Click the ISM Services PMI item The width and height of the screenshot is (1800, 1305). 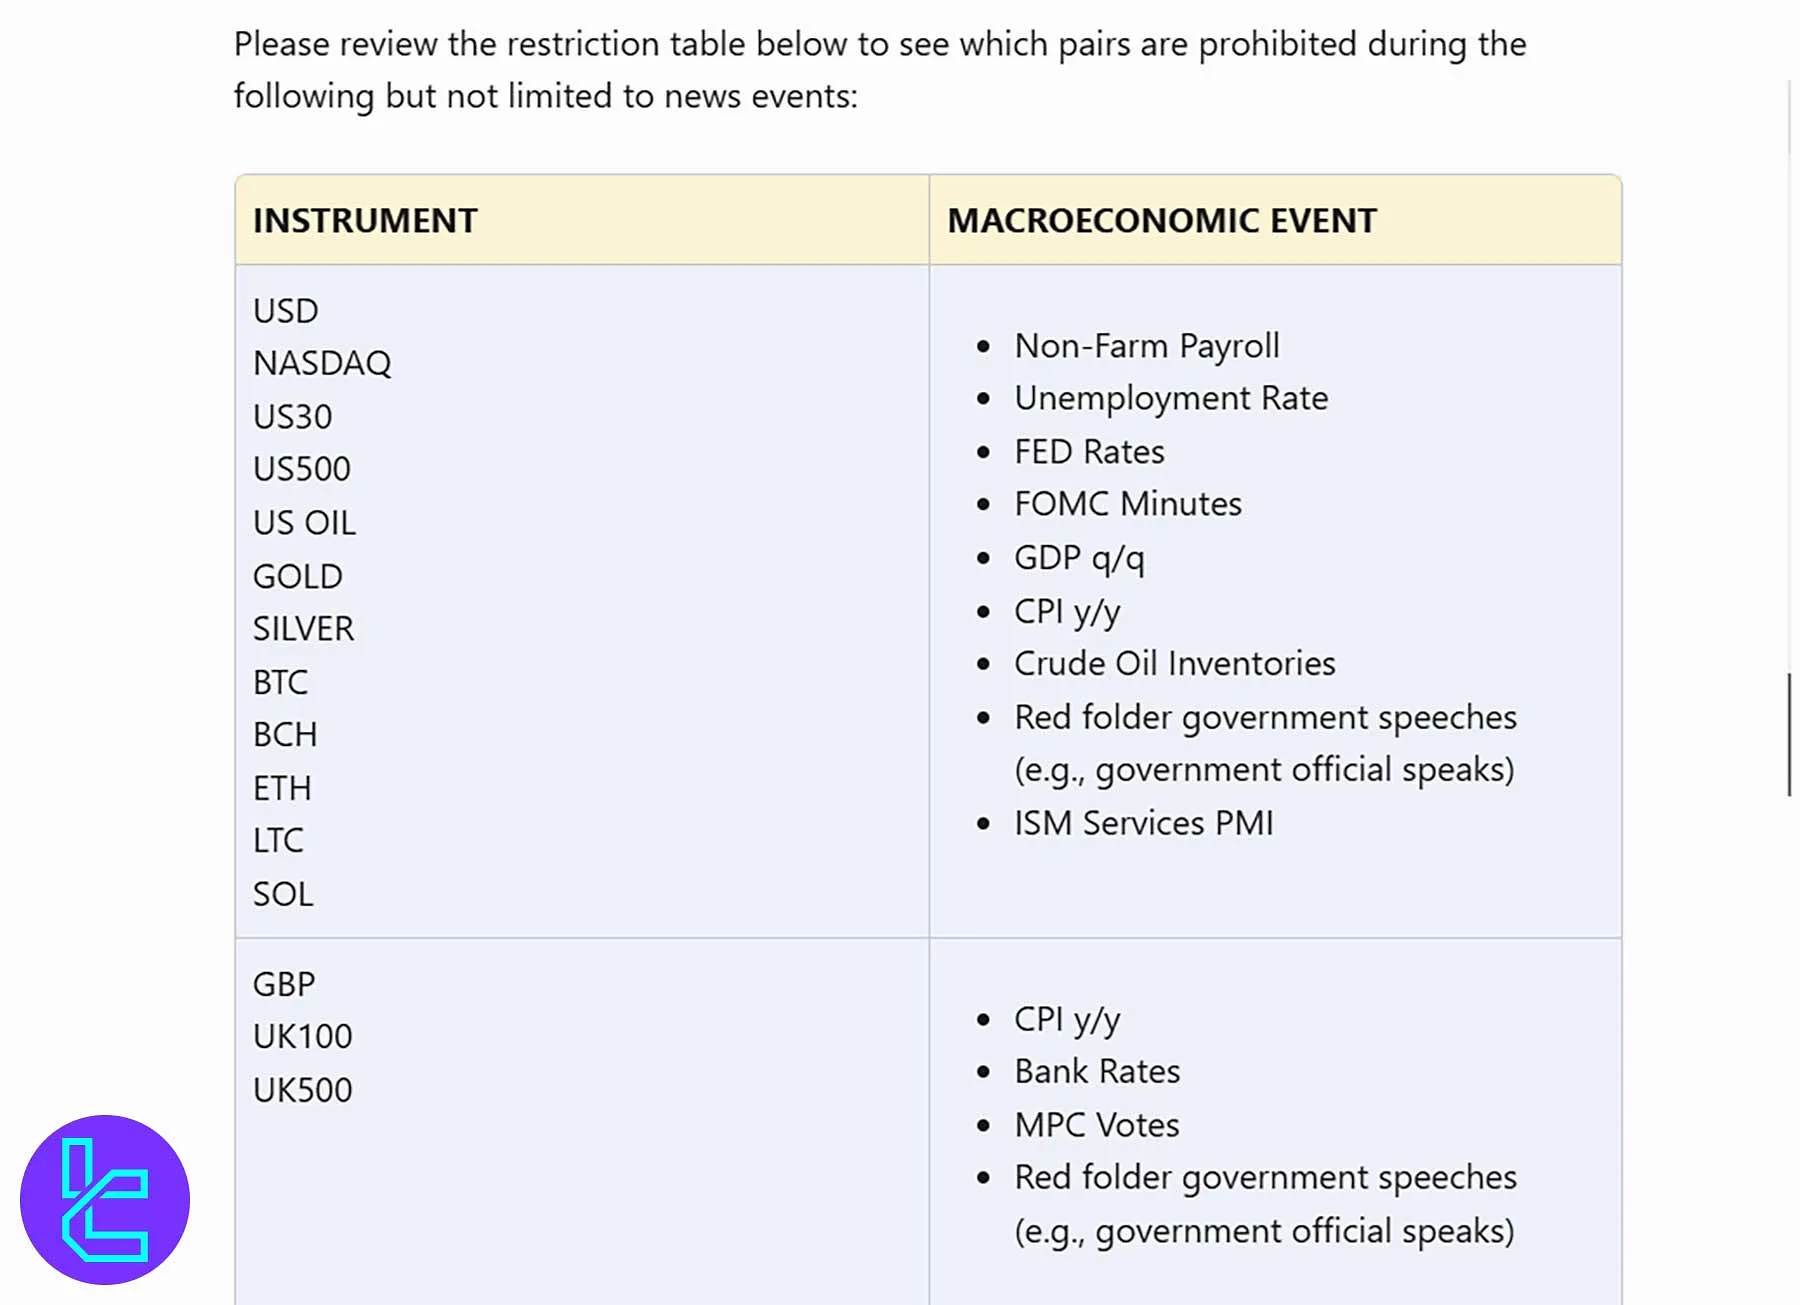[1143, 823]
